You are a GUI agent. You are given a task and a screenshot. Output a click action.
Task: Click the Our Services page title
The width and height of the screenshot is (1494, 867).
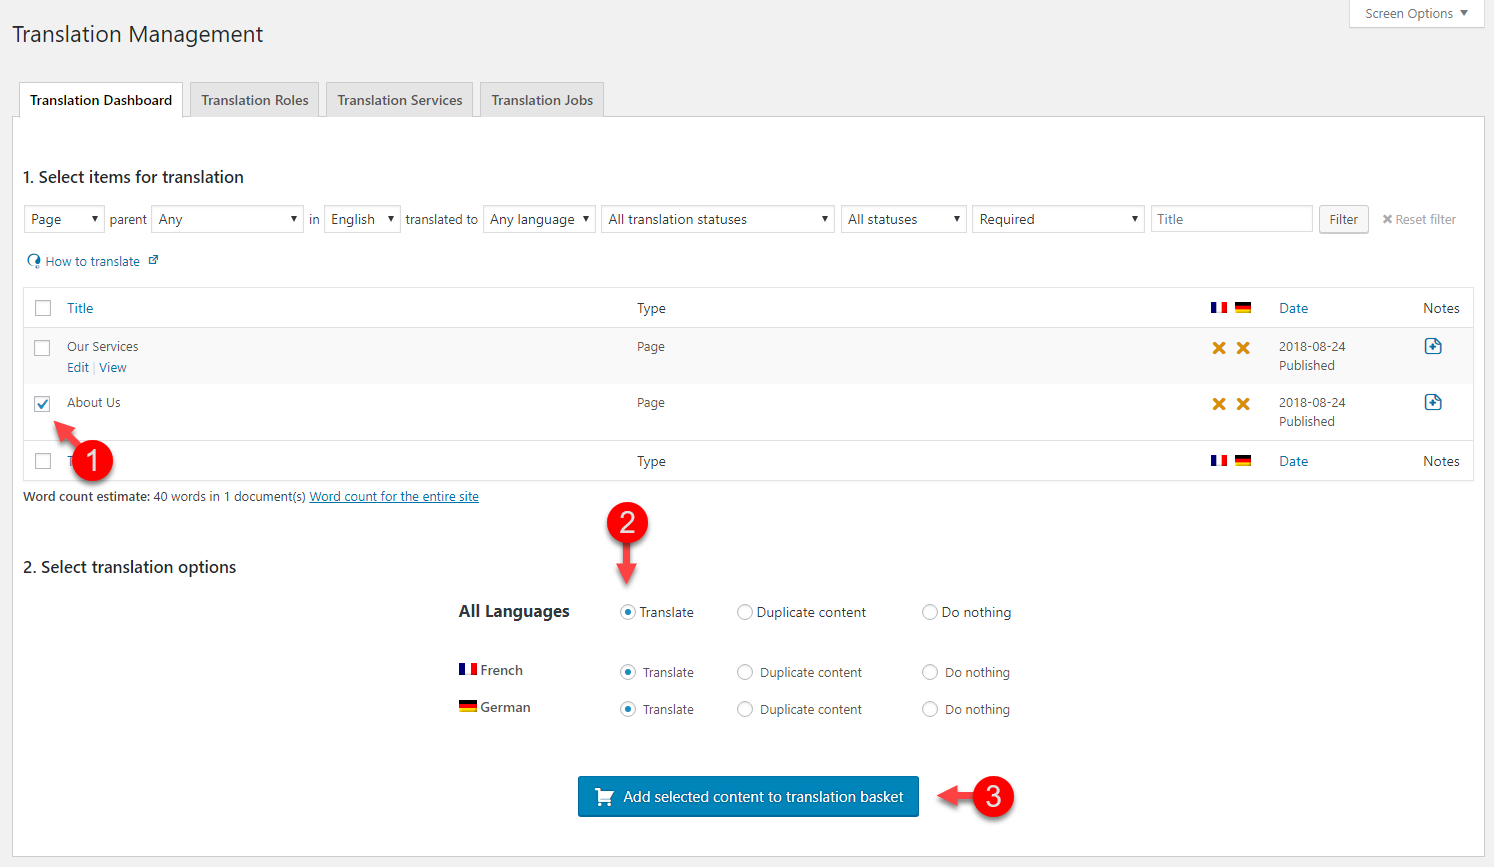click(x=103, y=347)
